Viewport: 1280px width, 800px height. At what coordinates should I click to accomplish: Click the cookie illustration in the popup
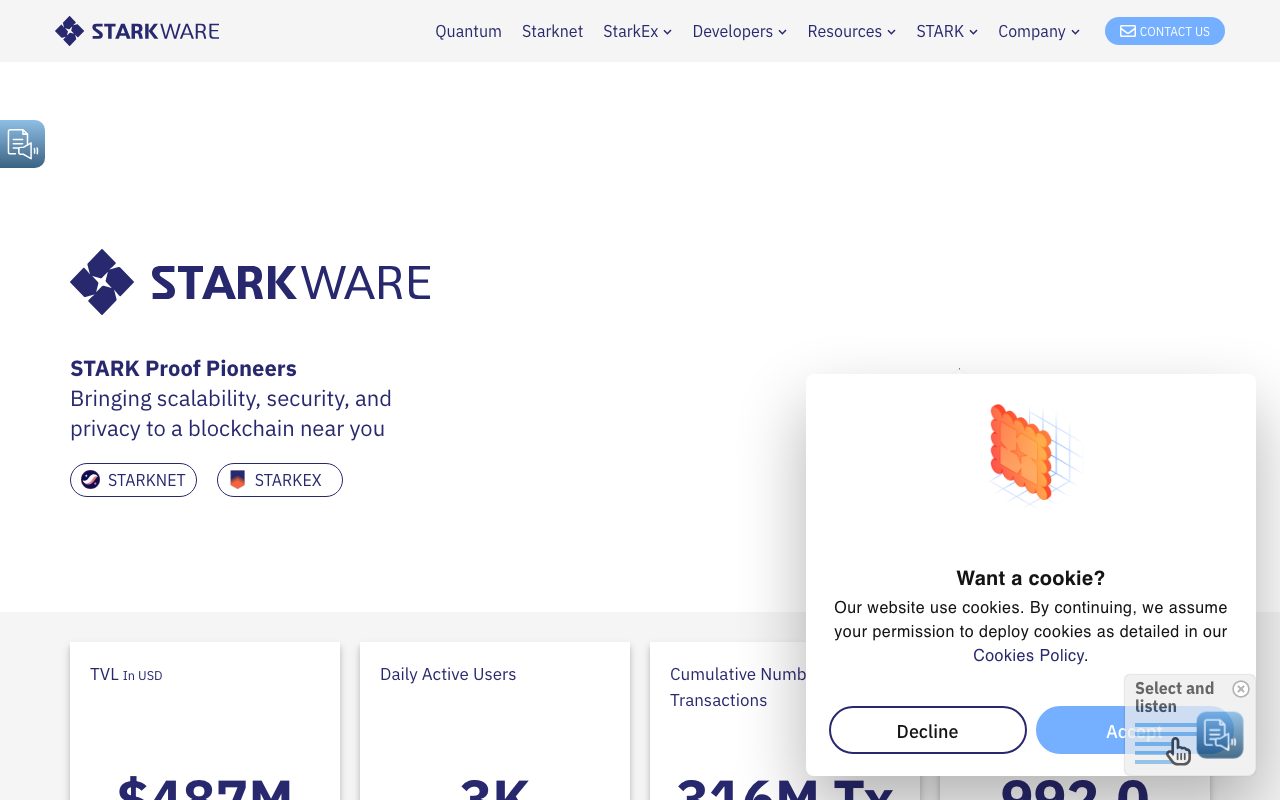pyautogui.click(x=1030, y=453)
